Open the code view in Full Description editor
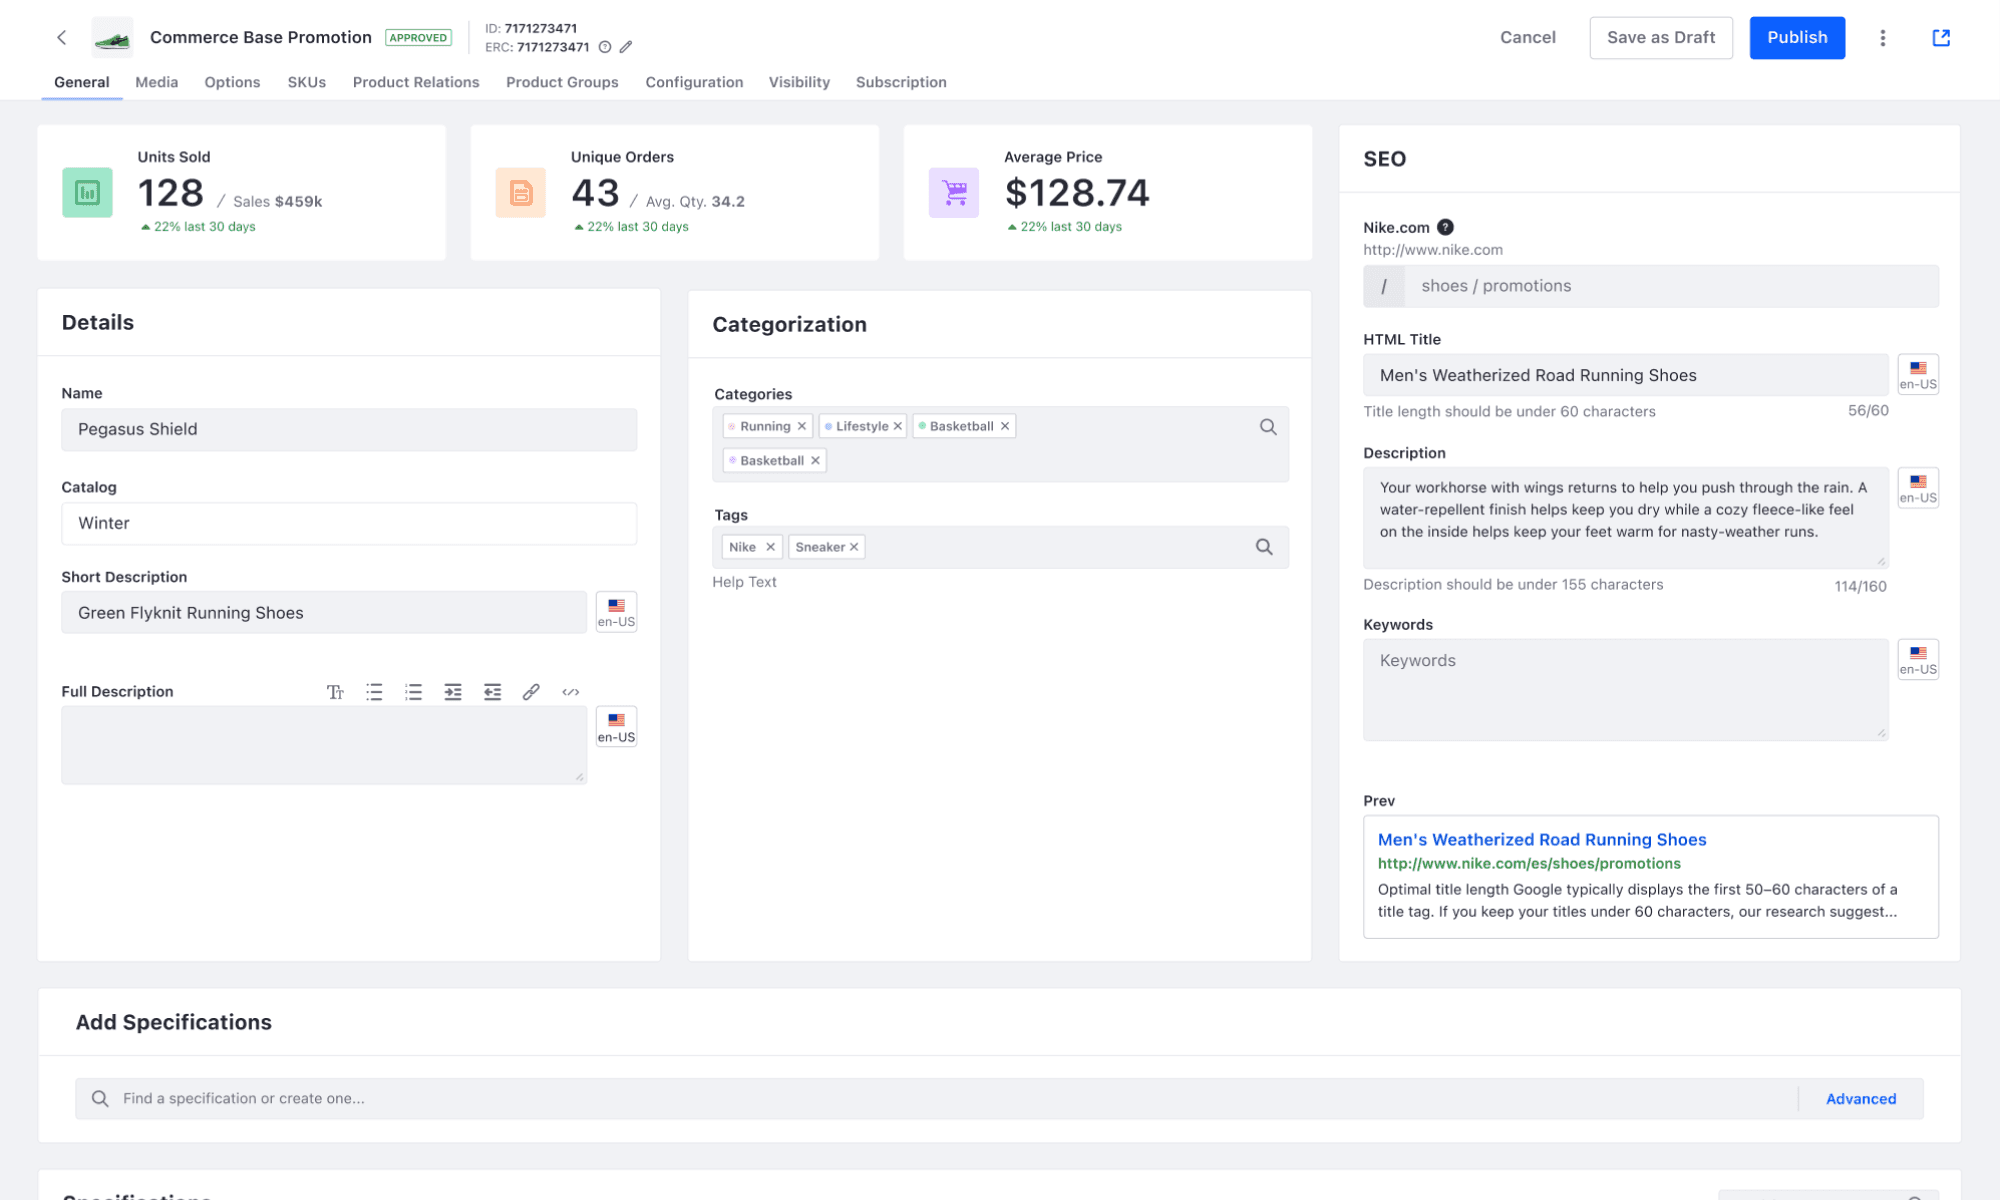This screenshot has width=2000, height=1200. 570,691
